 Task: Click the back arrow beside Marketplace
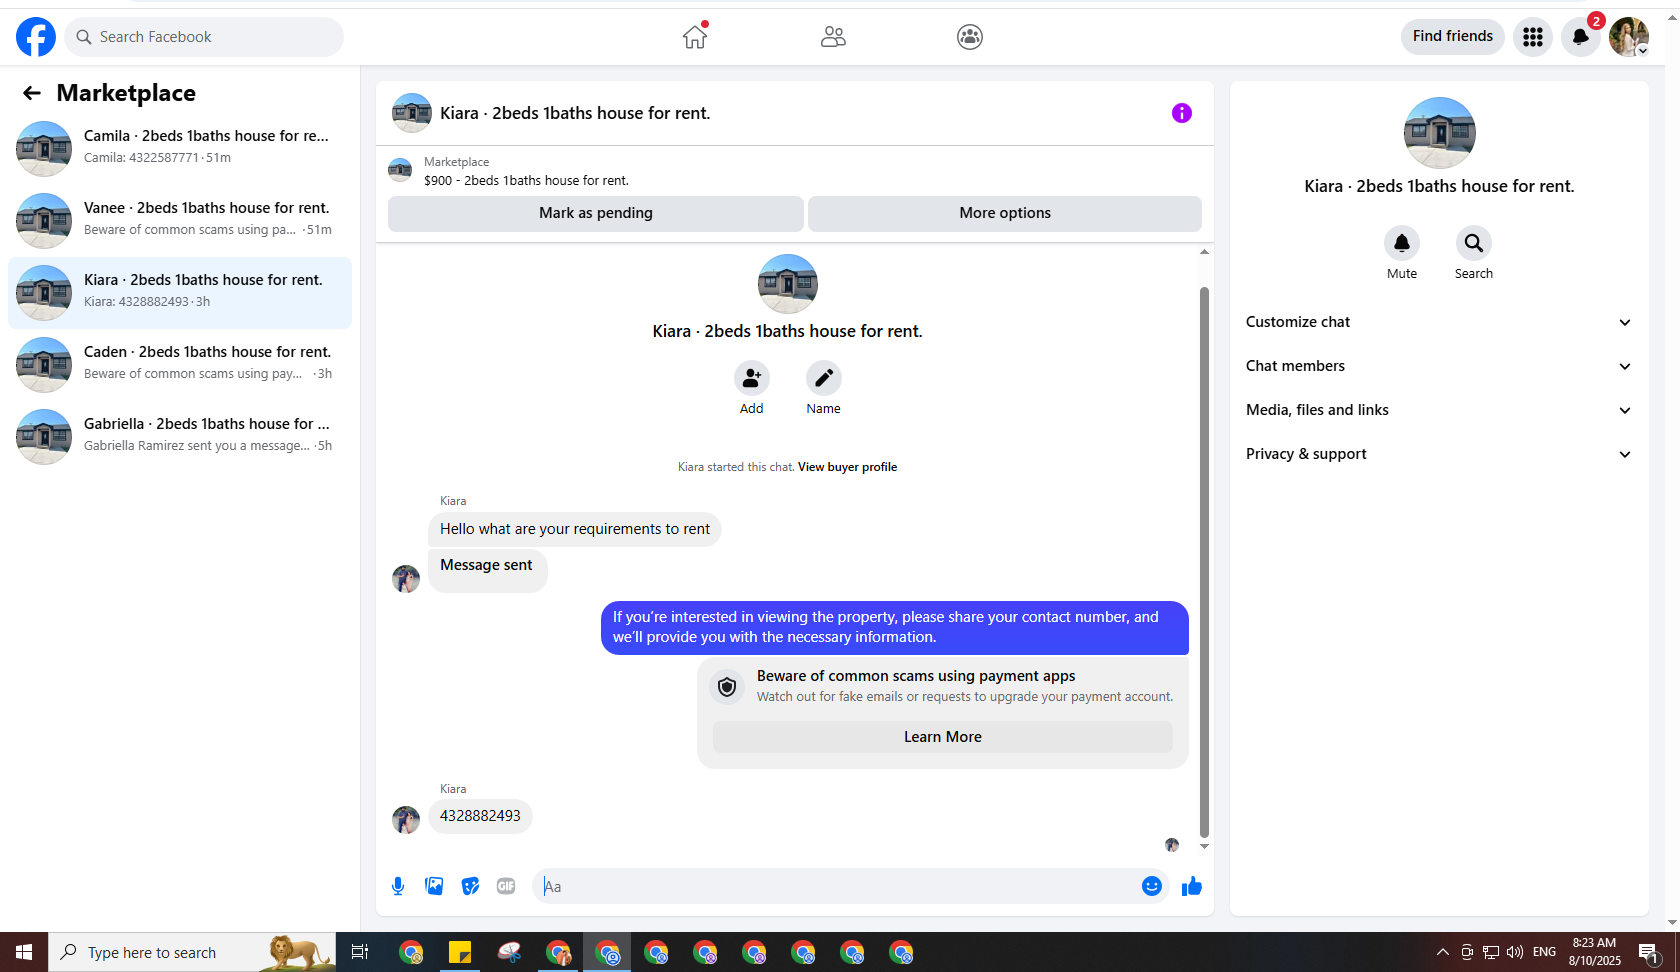(32, 93)
